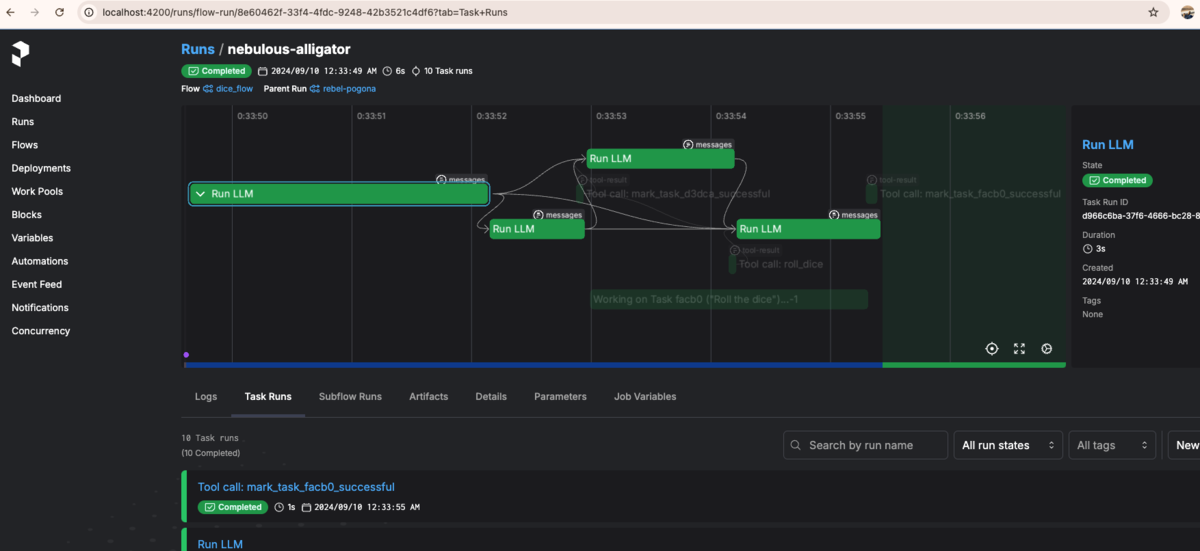The height and width of the screenshot is (551, 1200).
Task: Open Blocks in the sidebar
Action: 27,215
